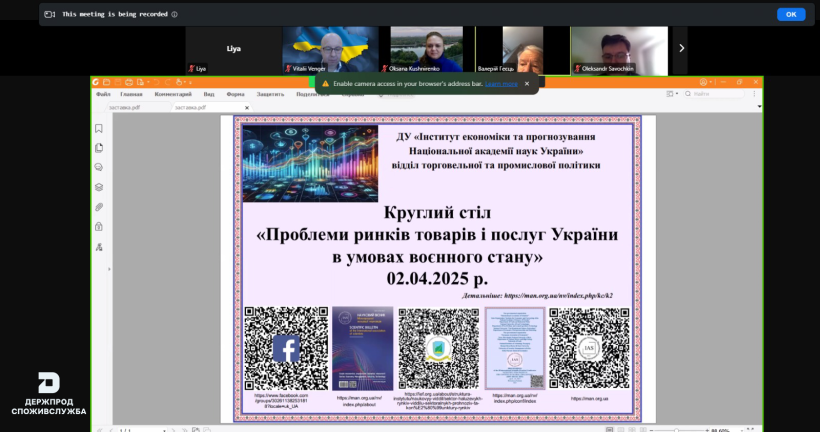The height and width of the screenshot is (432, 820).
Task: Expand the navigation pane side handle
Action: coord(109,269)
